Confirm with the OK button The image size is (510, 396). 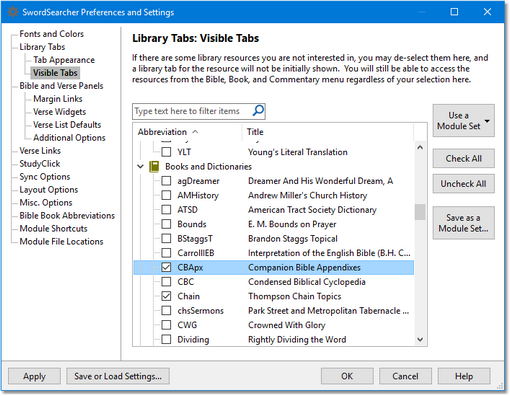click(x=347, y=376)
